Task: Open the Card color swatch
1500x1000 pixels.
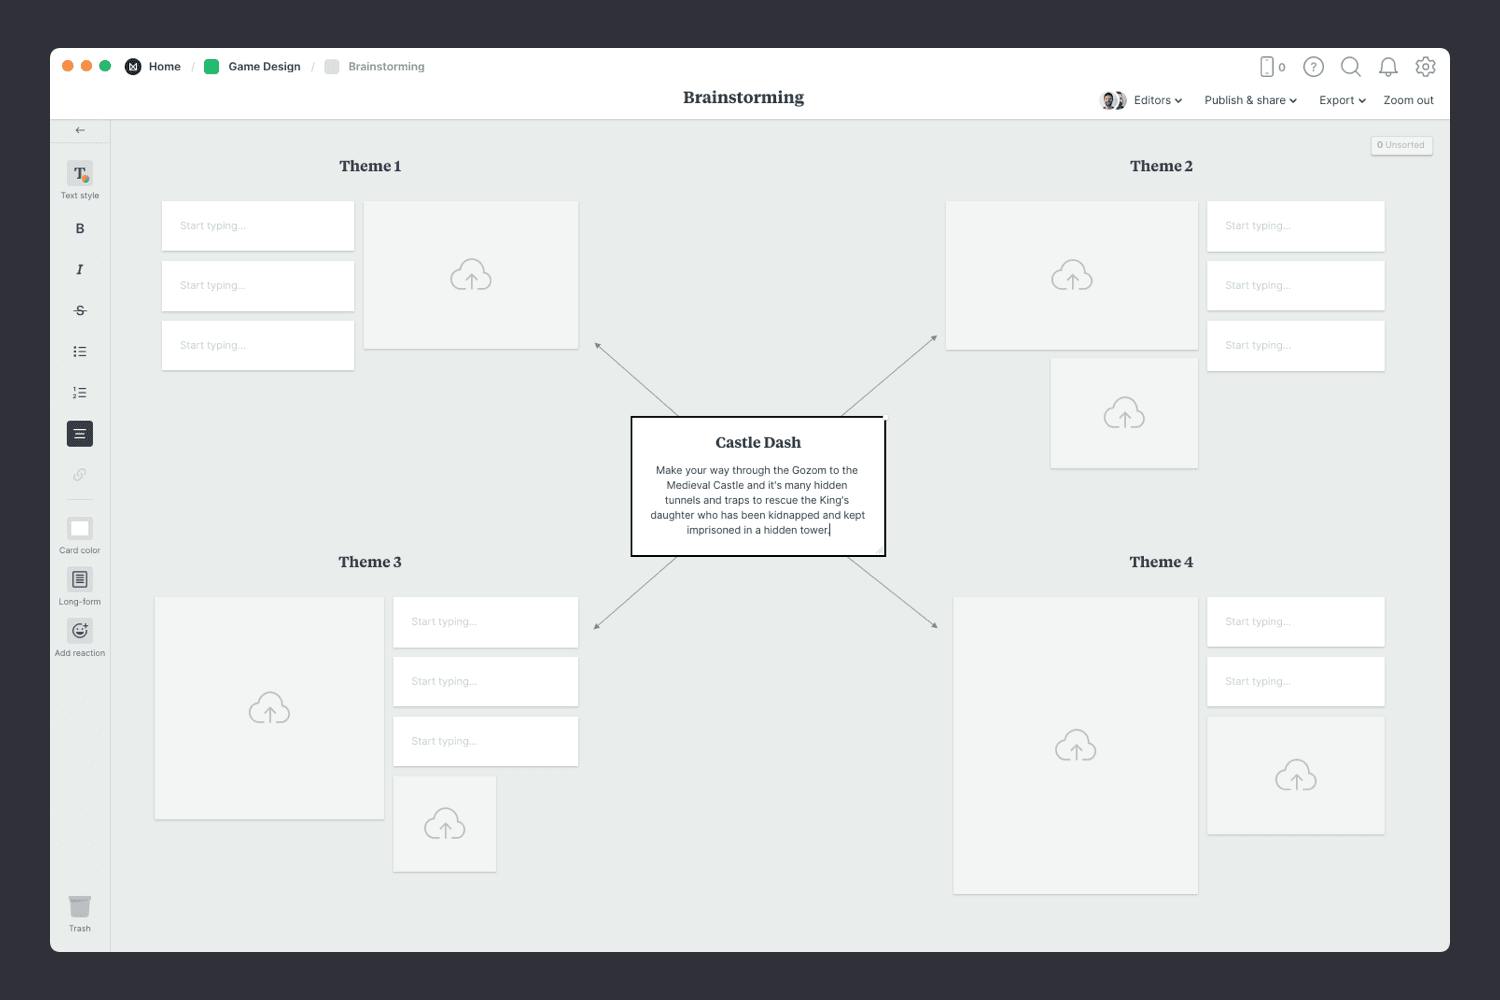Action: pyautogui.click(x=79, y=528)
